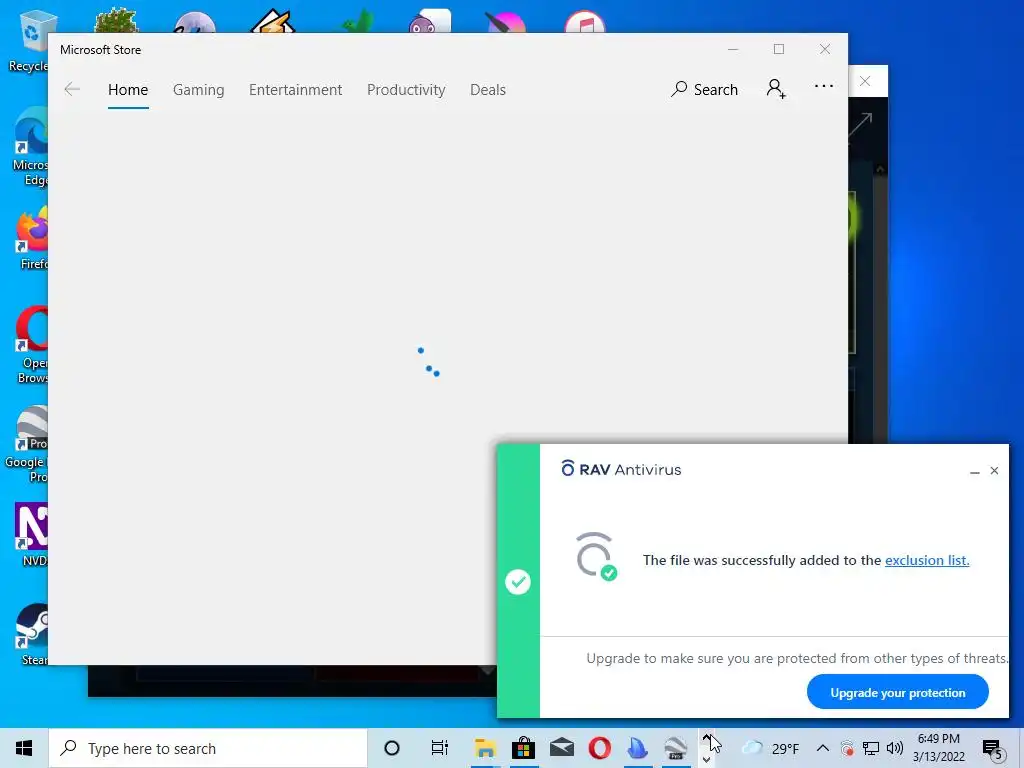1024x768 pixels.
Task: Open the Deals tab
Action: (488, 89)
